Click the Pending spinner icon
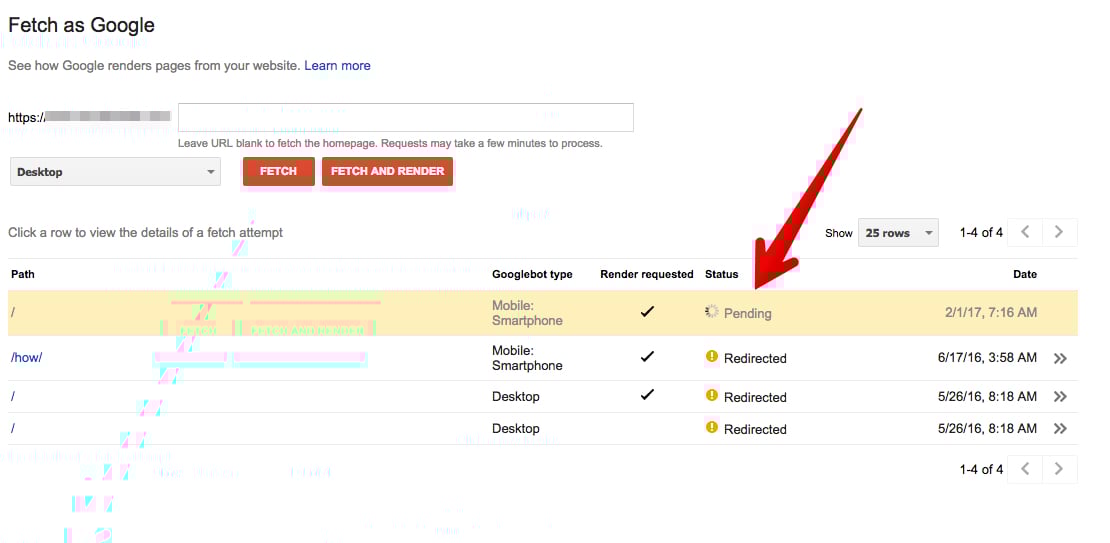 coord(711,311)
